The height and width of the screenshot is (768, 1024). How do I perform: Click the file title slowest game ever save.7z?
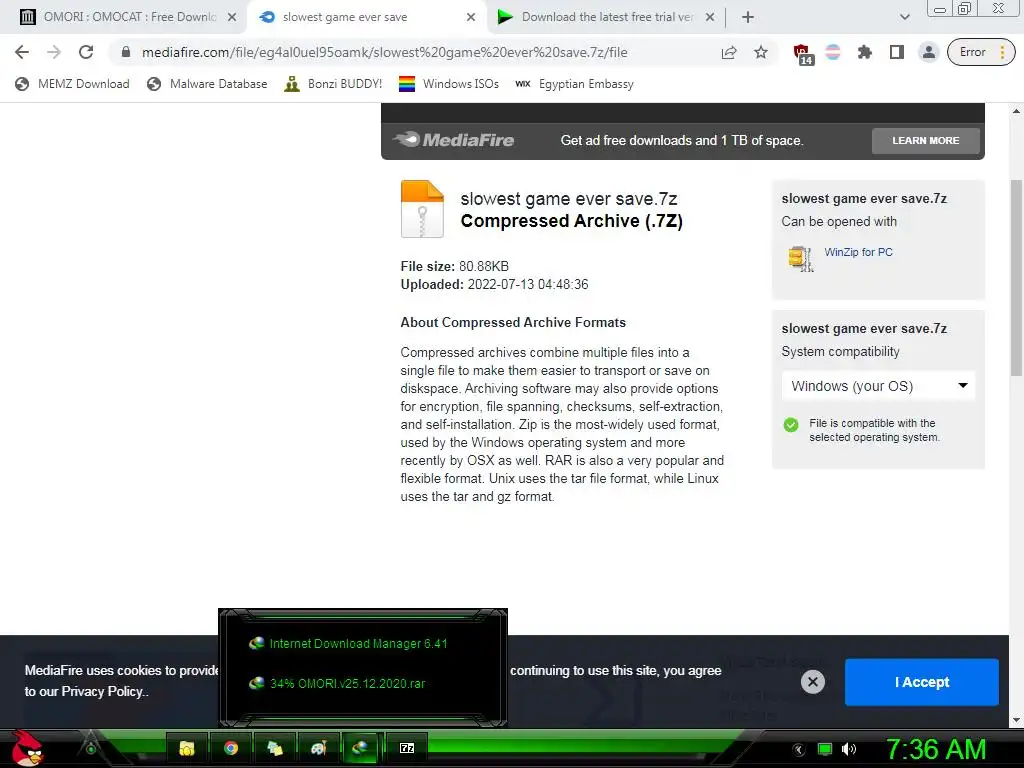pos(568,199)
